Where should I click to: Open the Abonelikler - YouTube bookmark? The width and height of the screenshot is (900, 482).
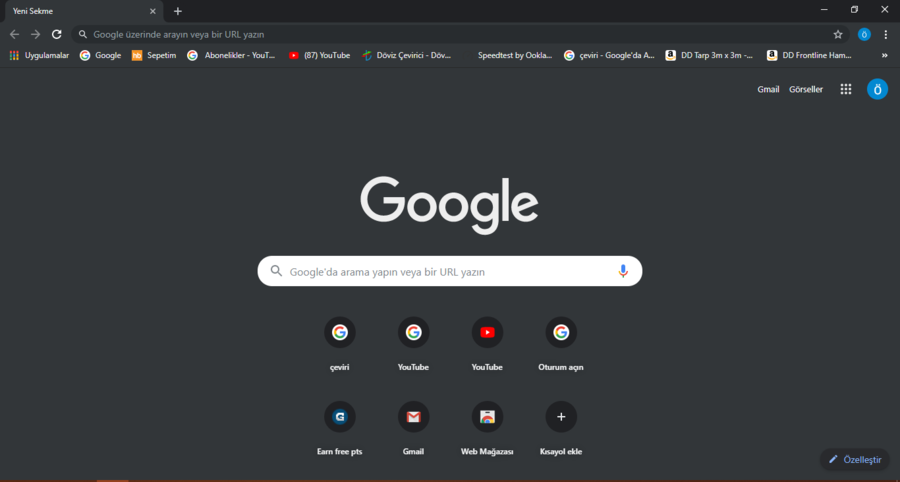coord(231,56)
